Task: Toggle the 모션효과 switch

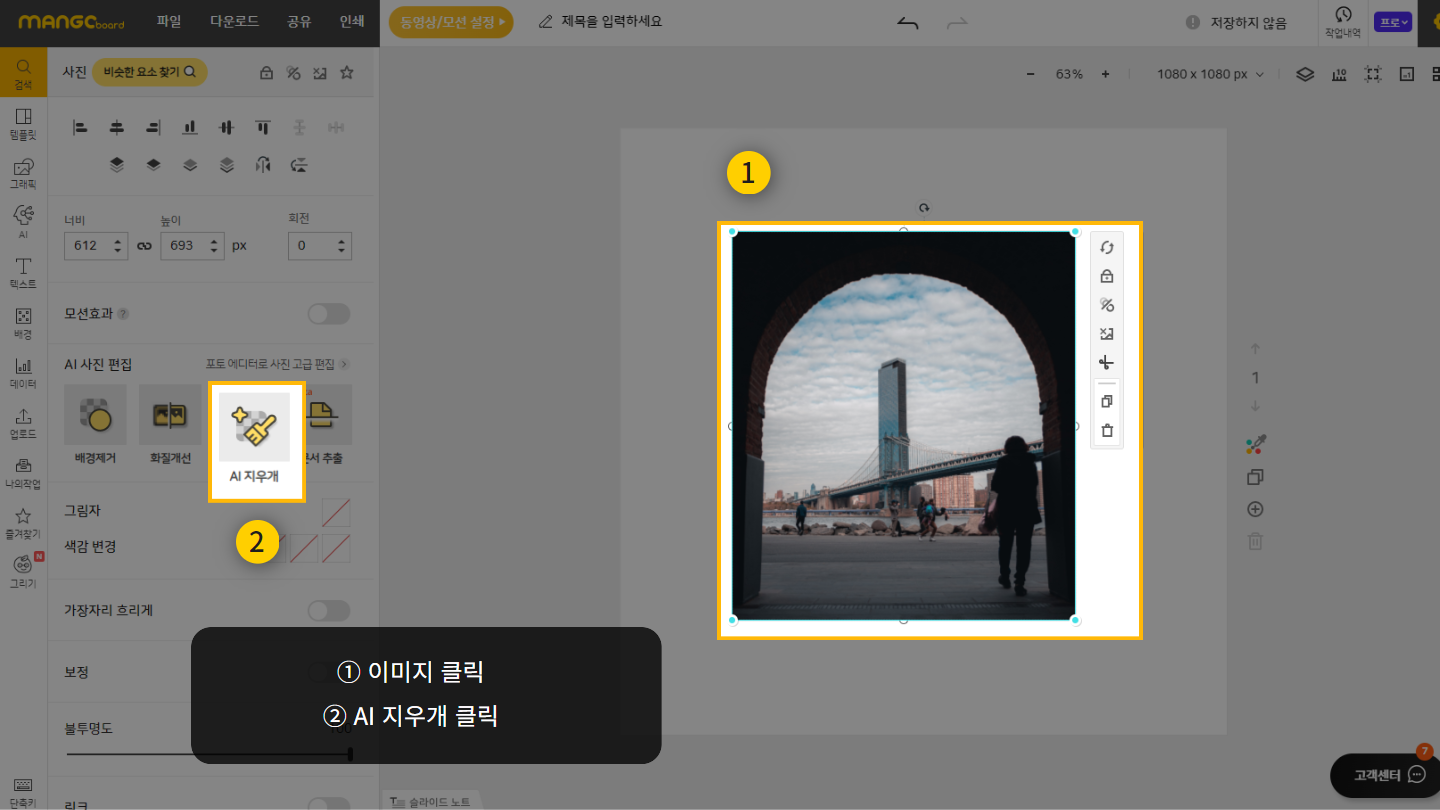Action: (328, 314)
